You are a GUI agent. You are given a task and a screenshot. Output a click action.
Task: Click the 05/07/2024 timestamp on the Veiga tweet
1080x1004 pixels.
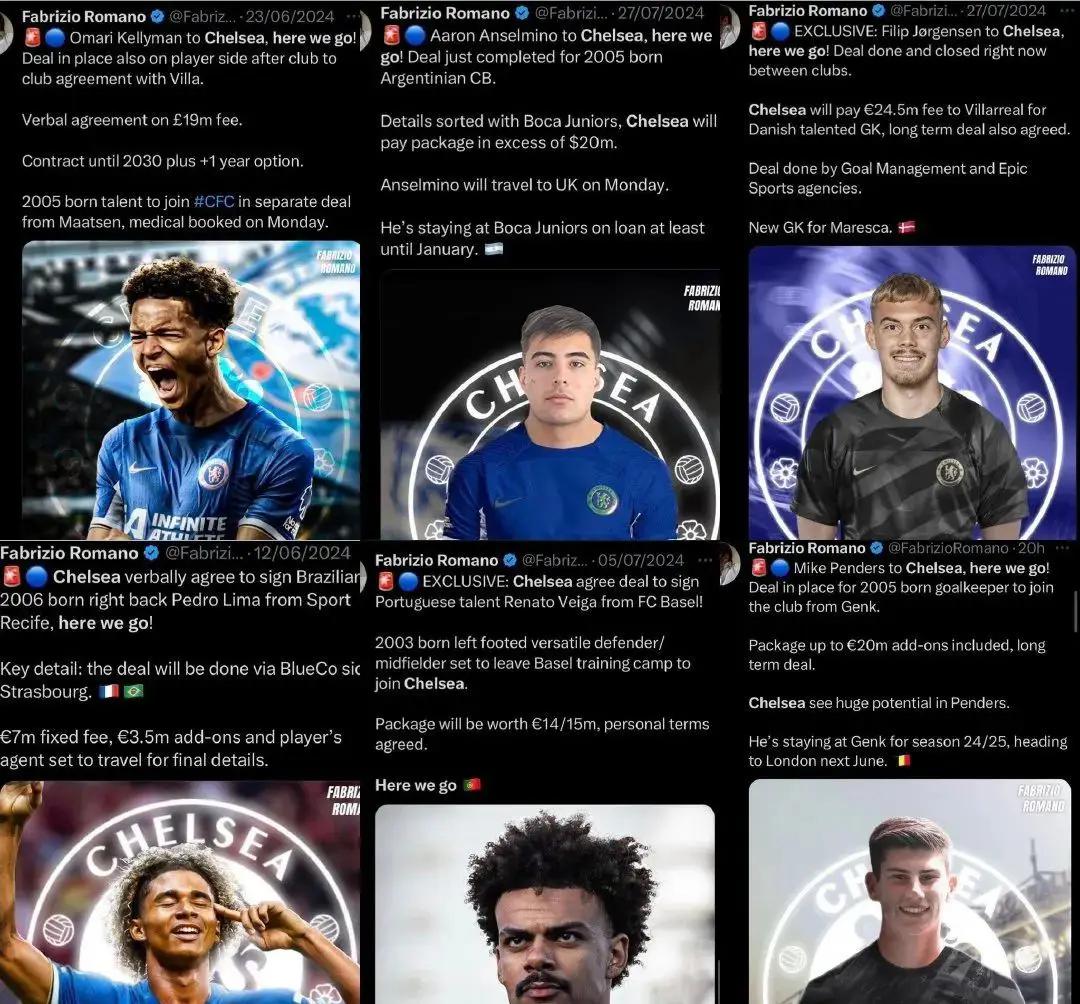click(641, 560)
